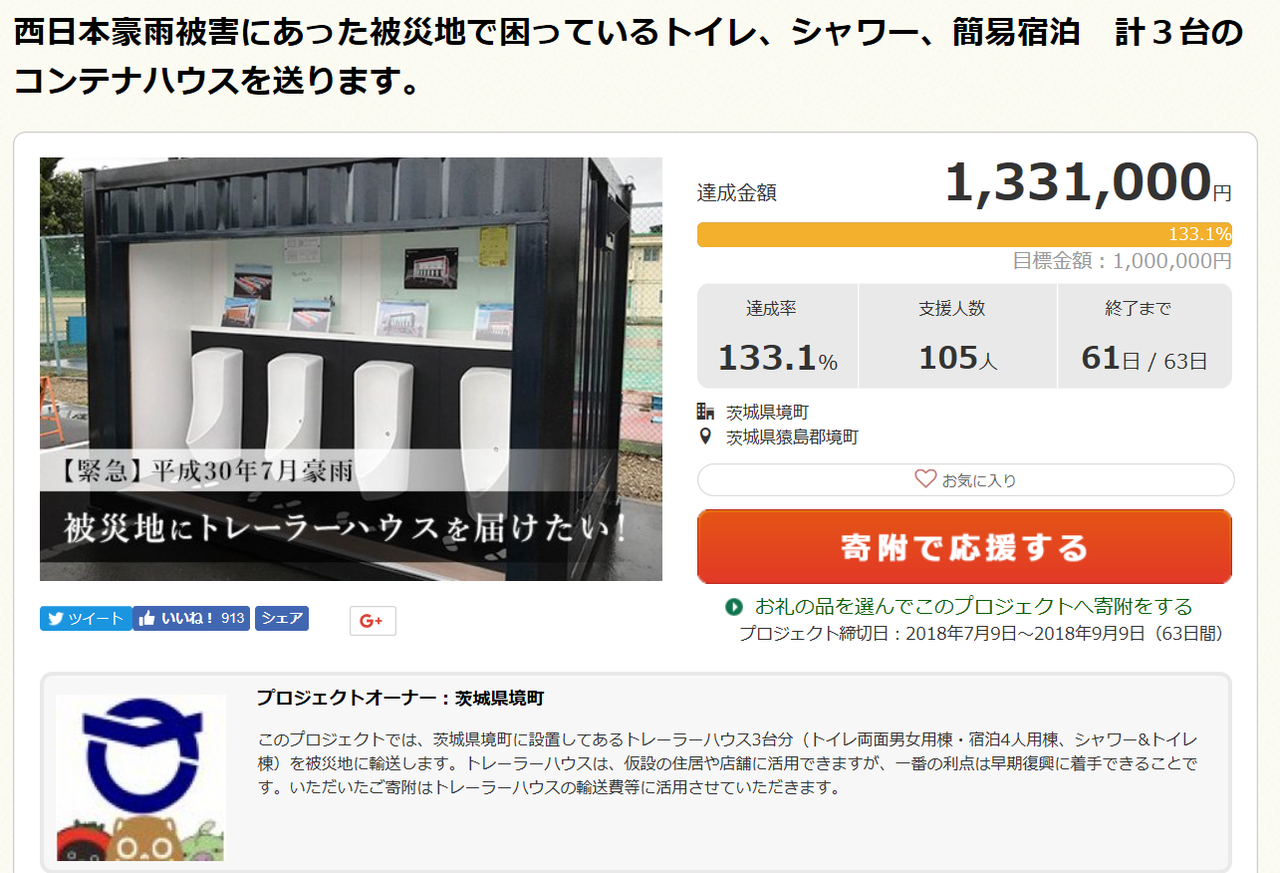Click 寄附で応援する donate button

964,547
